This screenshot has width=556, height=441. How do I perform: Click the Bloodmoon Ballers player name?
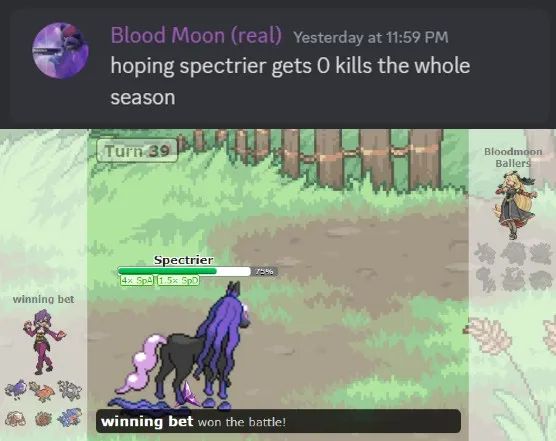click(513, 157)
